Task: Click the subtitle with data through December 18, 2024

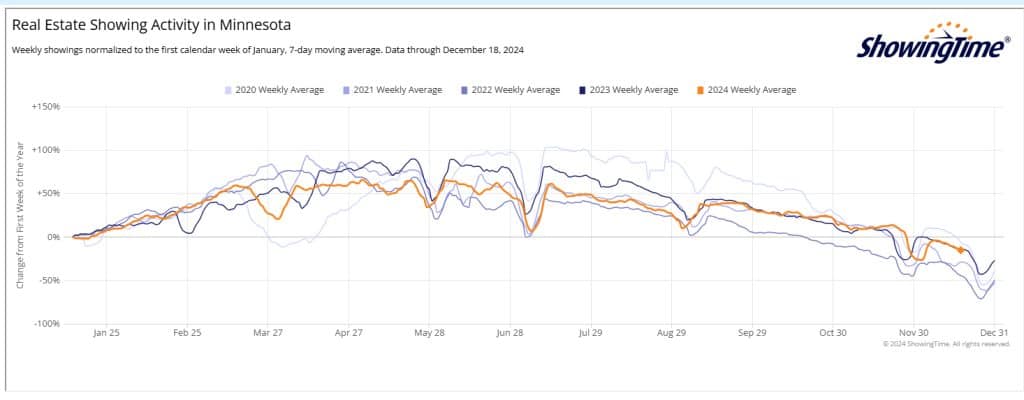Action: point(269,50)
